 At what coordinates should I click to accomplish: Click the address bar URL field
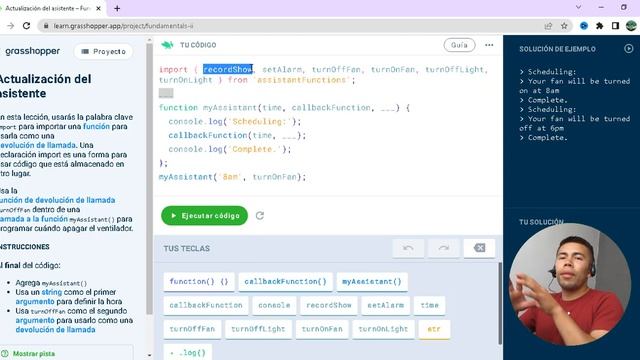294,26
